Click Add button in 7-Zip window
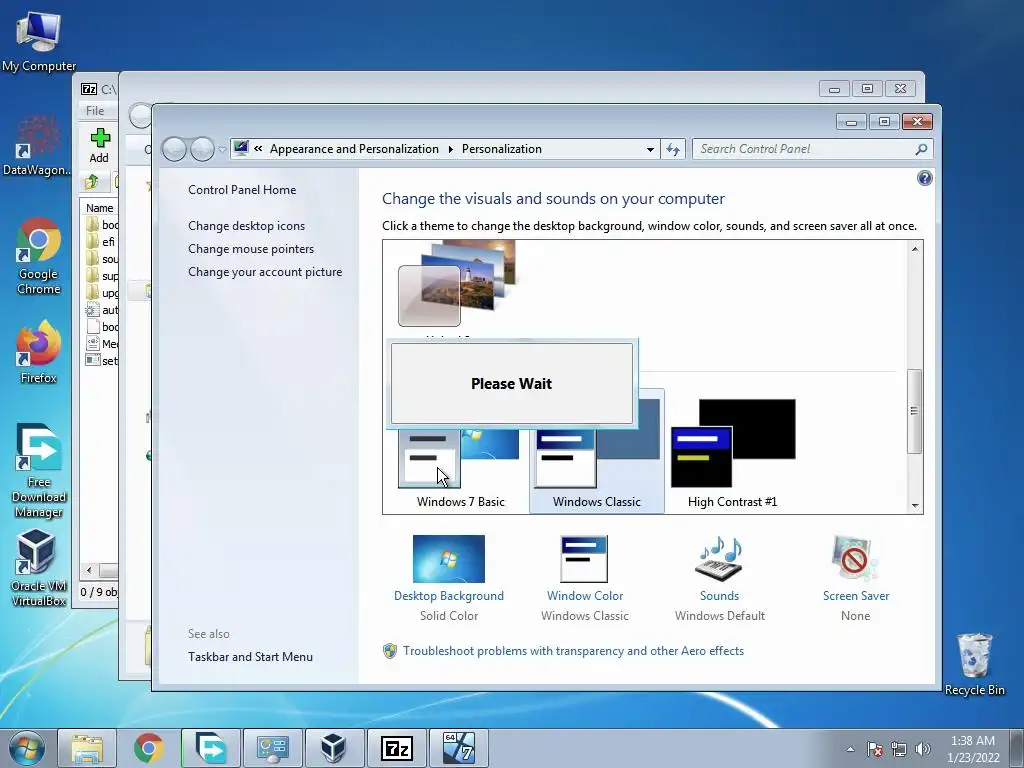This screenshot has width=1024, height=768. (x=99, y=145)
